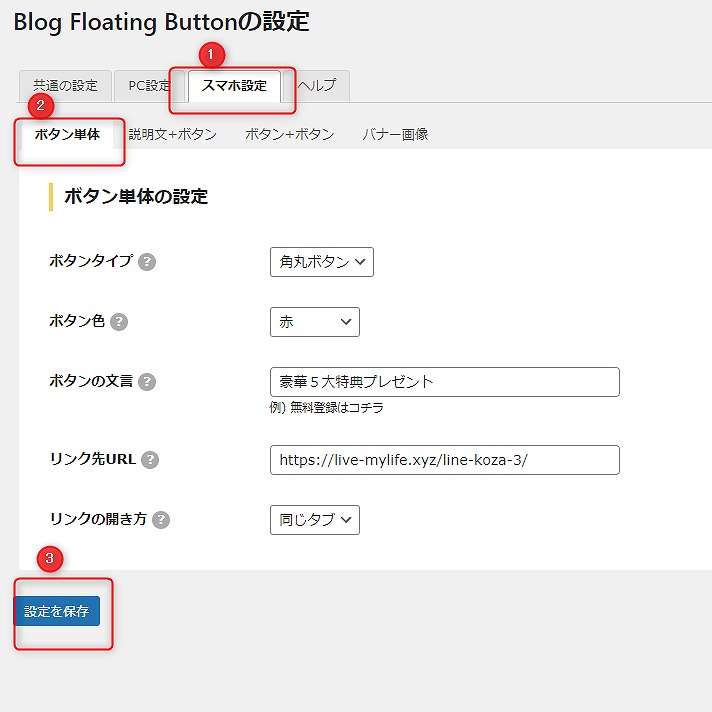Click the ボタンの文言 text field
Image resolution: width=712 pixels, height=712 pixels.
tap(444, 382)
